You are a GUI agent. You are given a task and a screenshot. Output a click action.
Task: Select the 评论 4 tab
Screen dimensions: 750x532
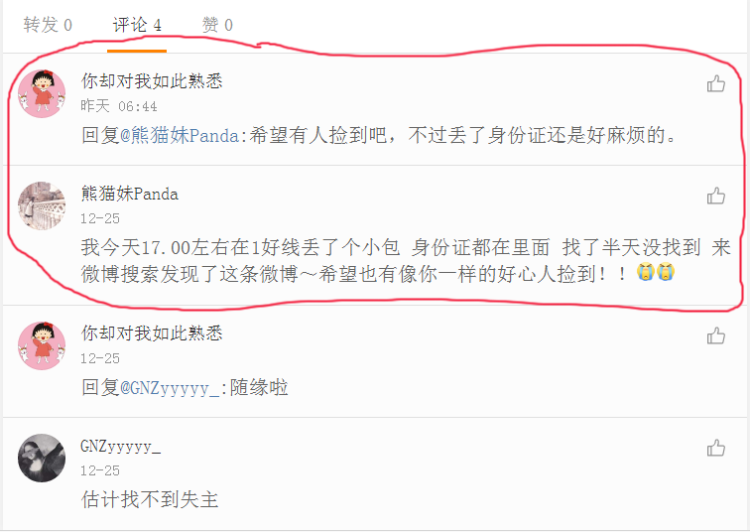[x=137, y=25]
